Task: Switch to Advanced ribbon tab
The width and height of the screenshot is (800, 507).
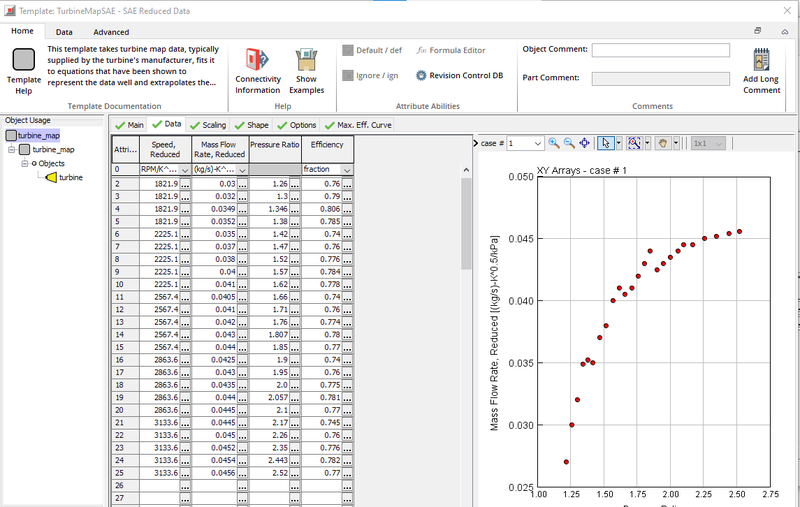Action: tap(111, 32)
